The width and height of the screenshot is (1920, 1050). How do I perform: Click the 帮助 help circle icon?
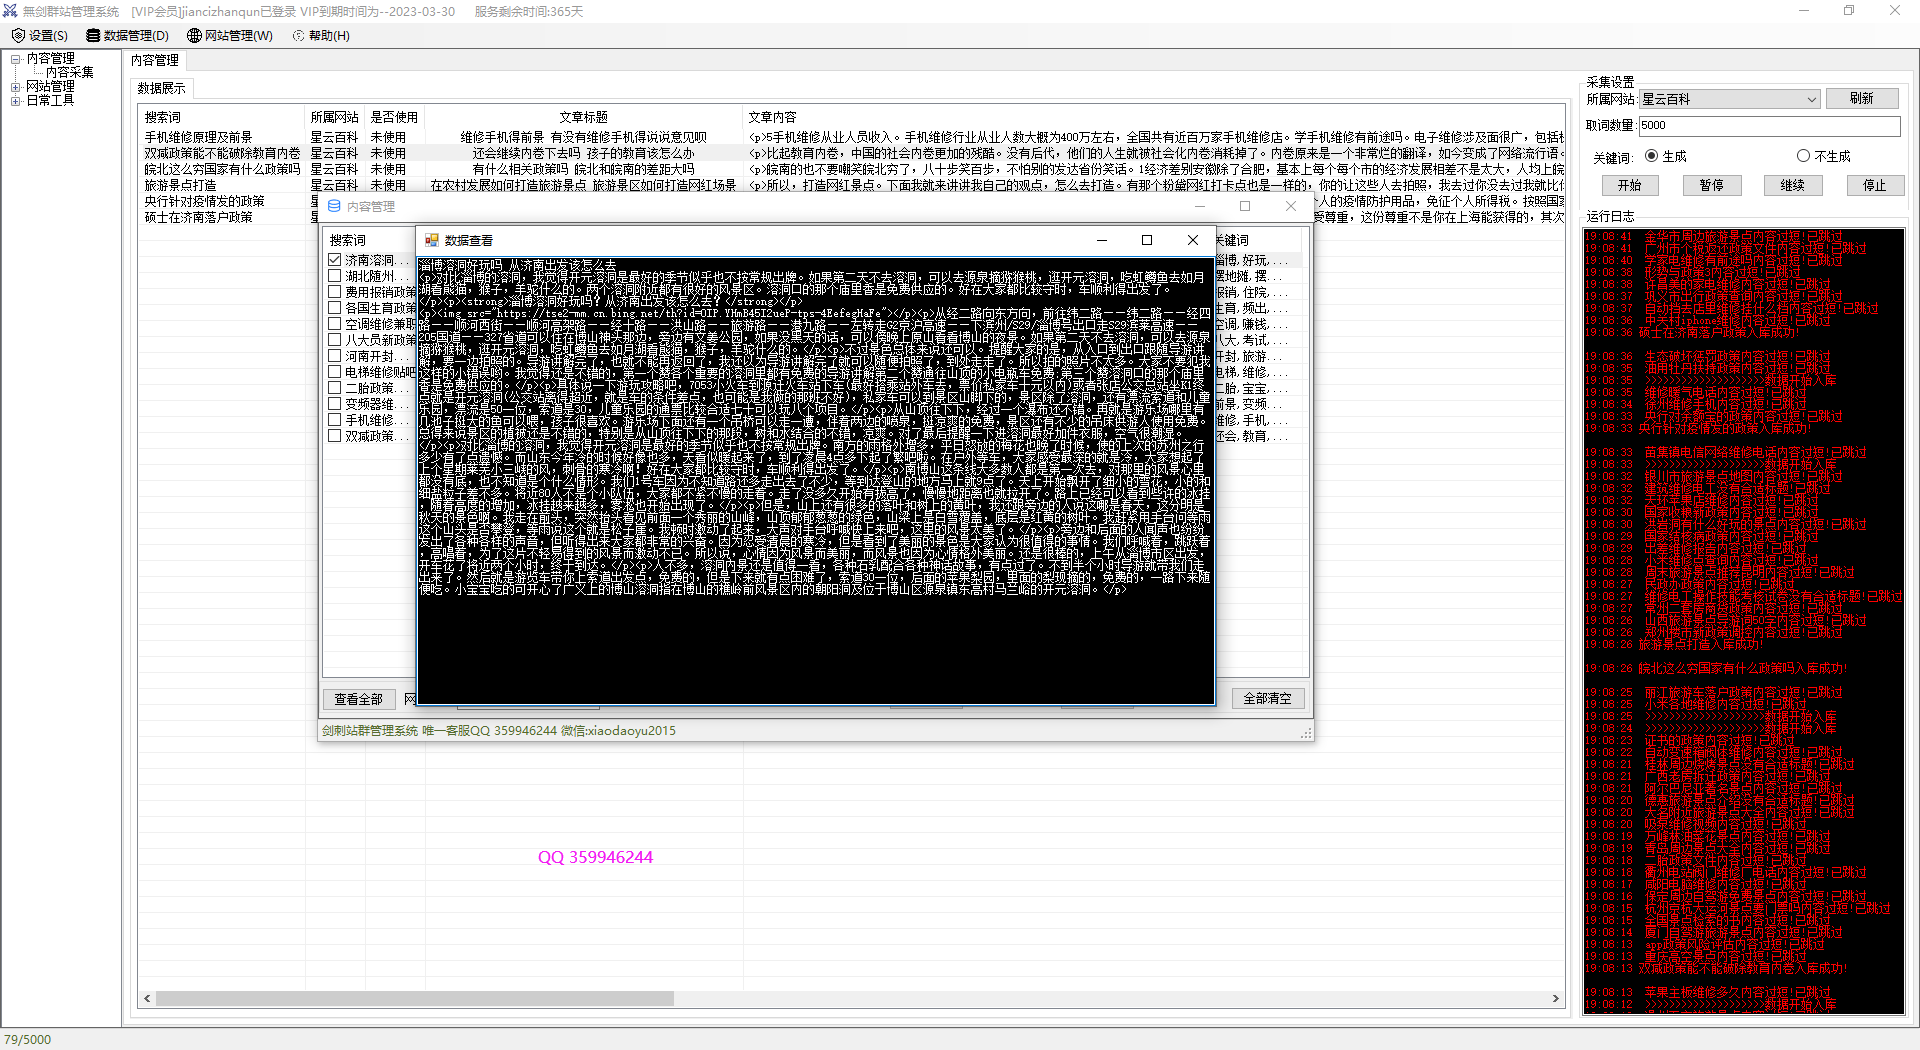tap(298, 35)
